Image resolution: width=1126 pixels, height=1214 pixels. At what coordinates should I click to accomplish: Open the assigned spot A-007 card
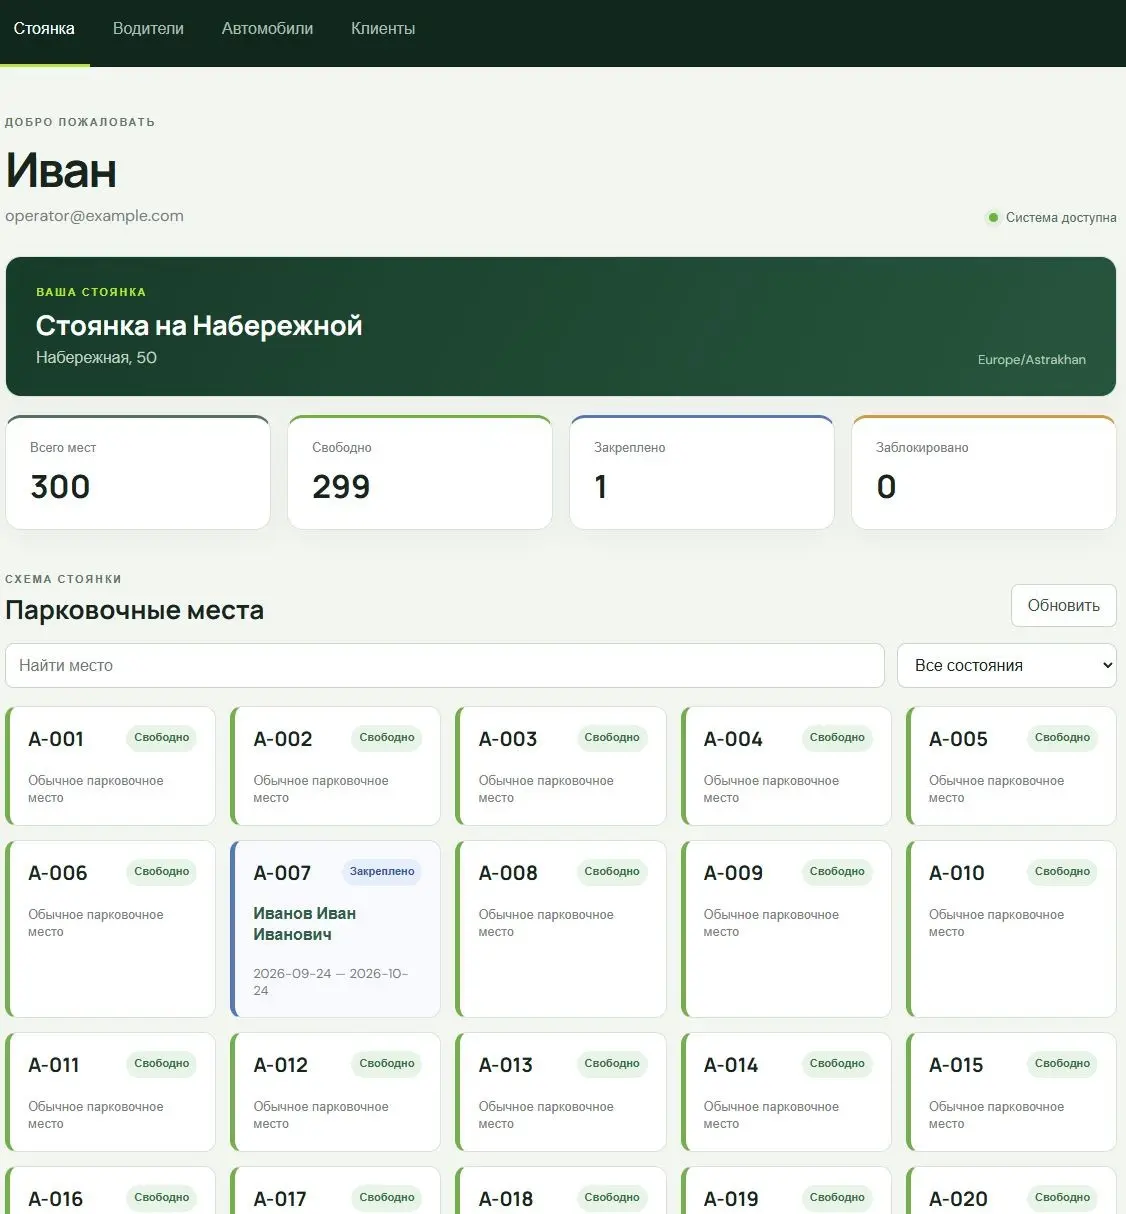coord(335,929)
